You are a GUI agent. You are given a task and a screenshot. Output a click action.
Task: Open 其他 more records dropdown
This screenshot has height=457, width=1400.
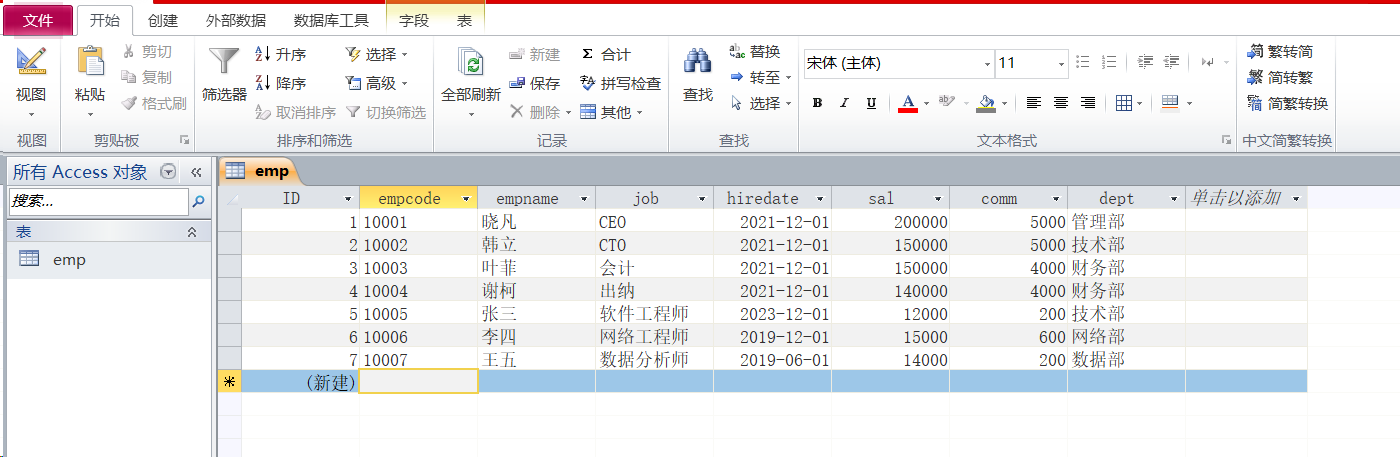click(611, 112)
